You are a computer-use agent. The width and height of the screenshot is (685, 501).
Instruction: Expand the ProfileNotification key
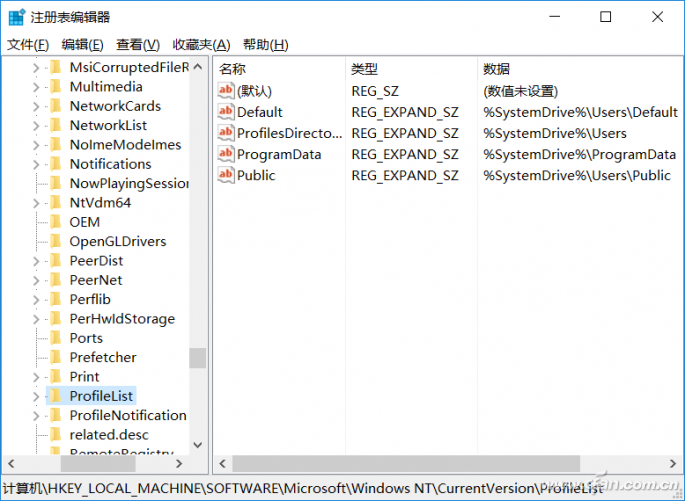pos(36,415)
